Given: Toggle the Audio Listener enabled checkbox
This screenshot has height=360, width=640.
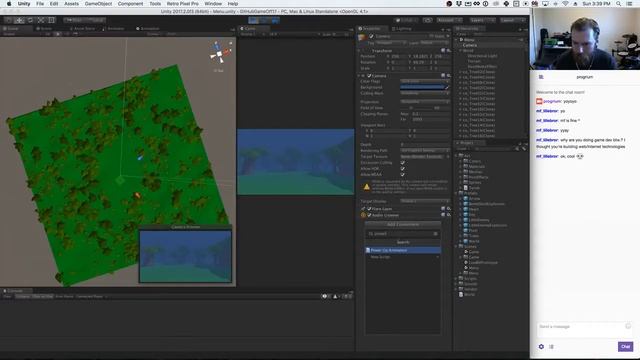Looking at the screenshot, I should pyautogui.click(x=369, y=215).
